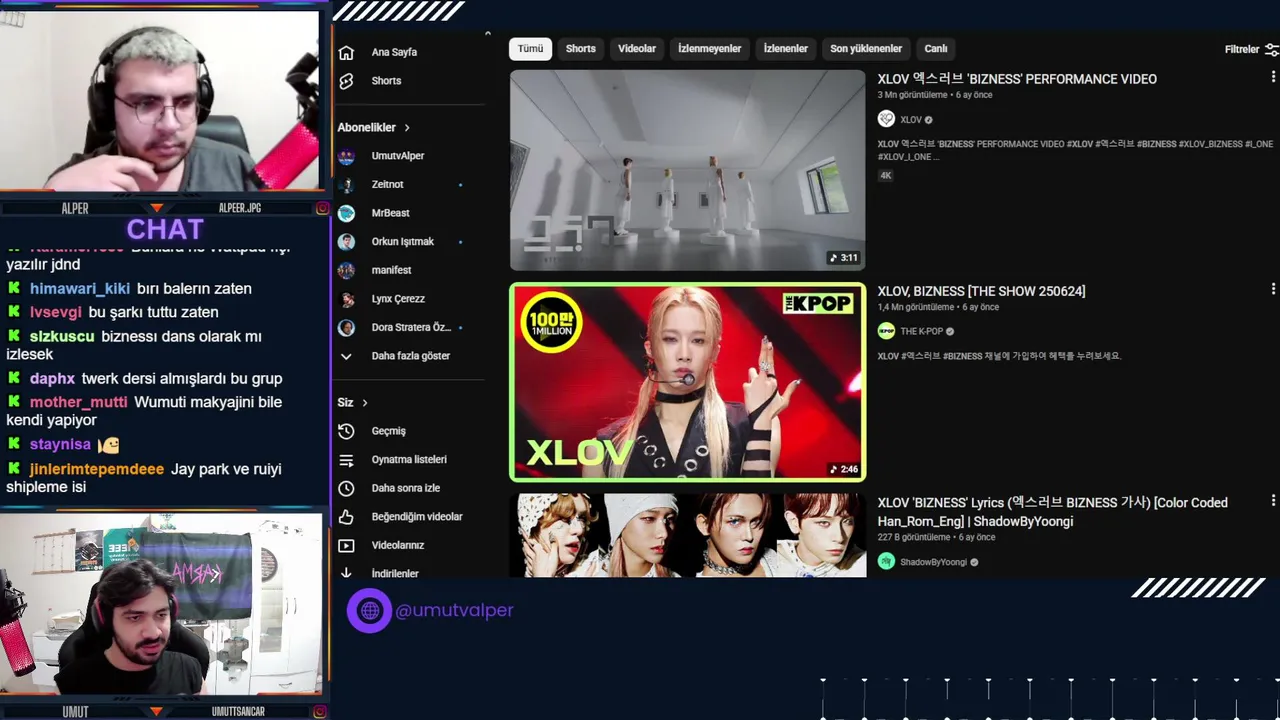
Task: Click mother_mutti chat username
Action: point(79,402)
